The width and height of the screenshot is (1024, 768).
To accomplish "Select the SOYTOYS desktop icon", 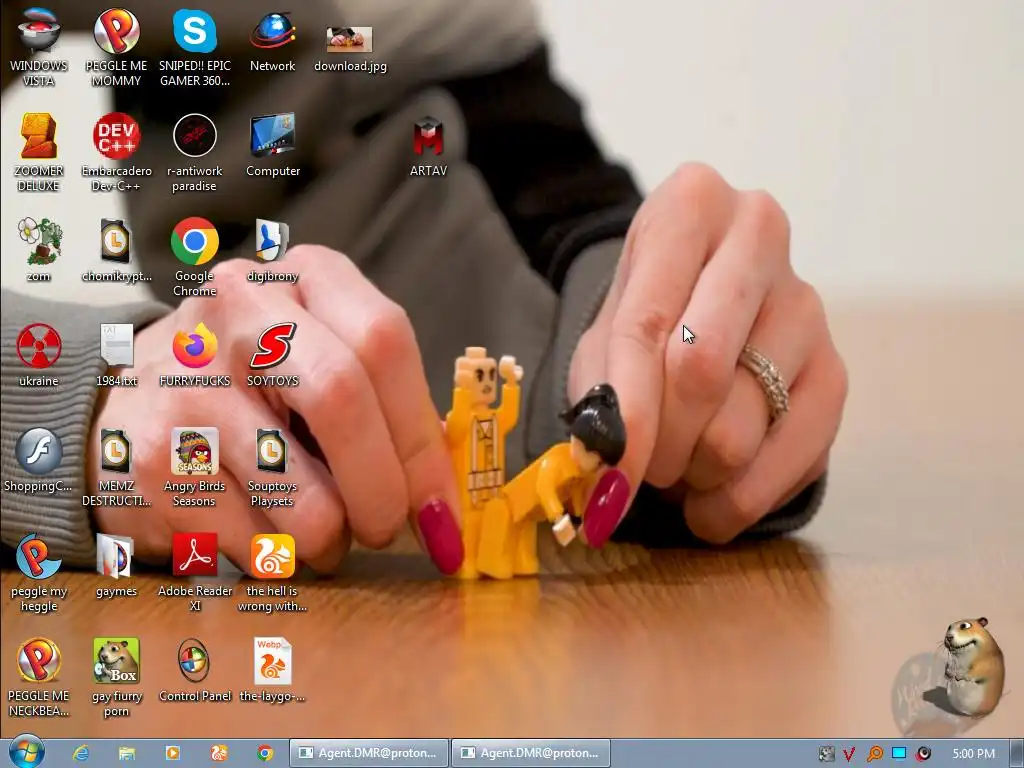I will [x=272, y=355].
